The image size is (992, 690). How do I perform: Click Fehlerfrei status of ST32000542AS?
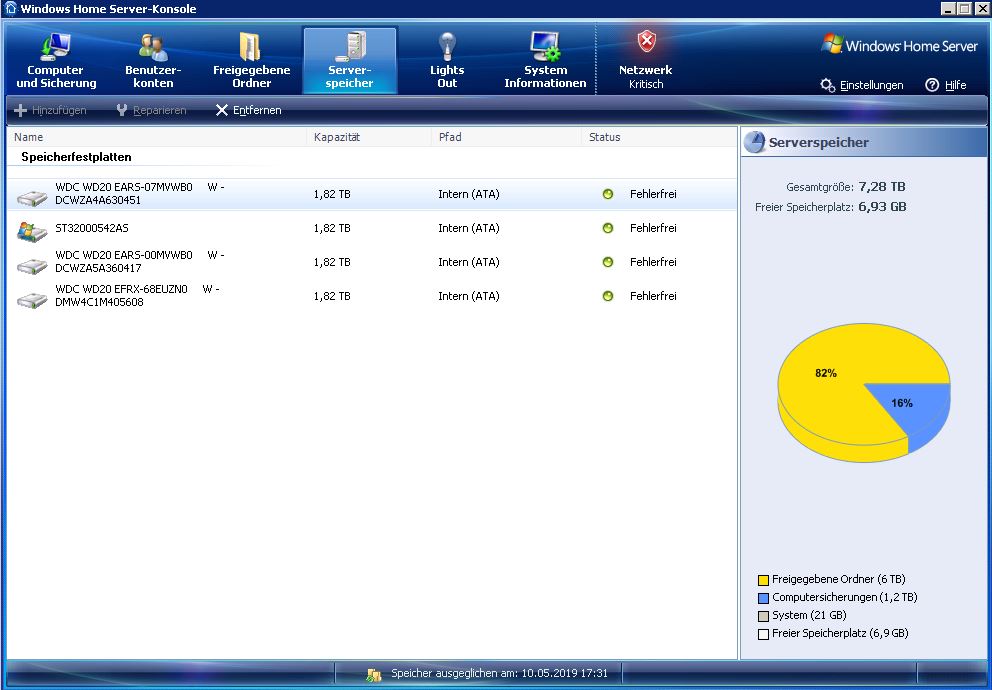pyautogui.click(x=653, y=228)
